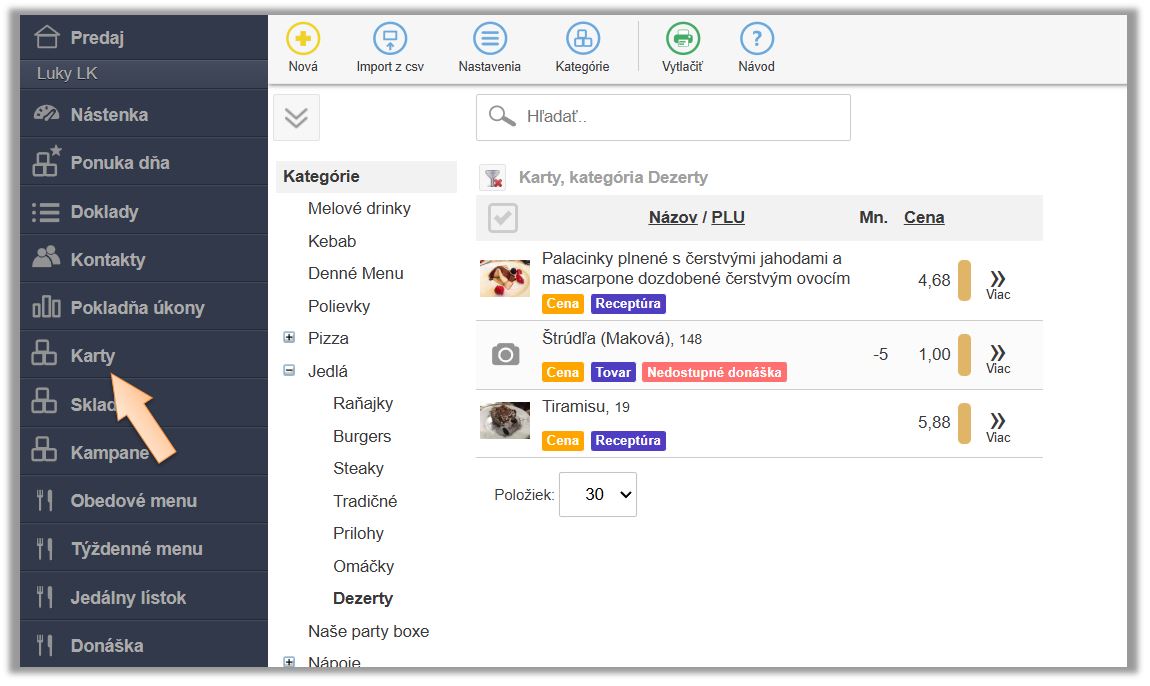Viewport: 1150px width, 686px height.
Task: Open the Návod help icon
Action: click(x=756, y=39)
